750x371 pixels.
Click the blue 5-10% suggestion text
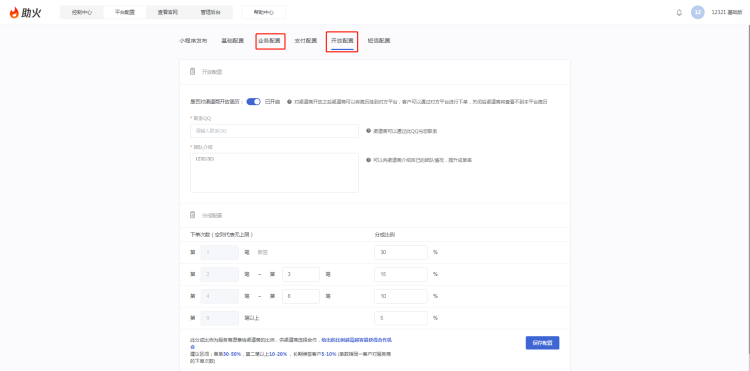pyautogui.click(x=328, y=354)
